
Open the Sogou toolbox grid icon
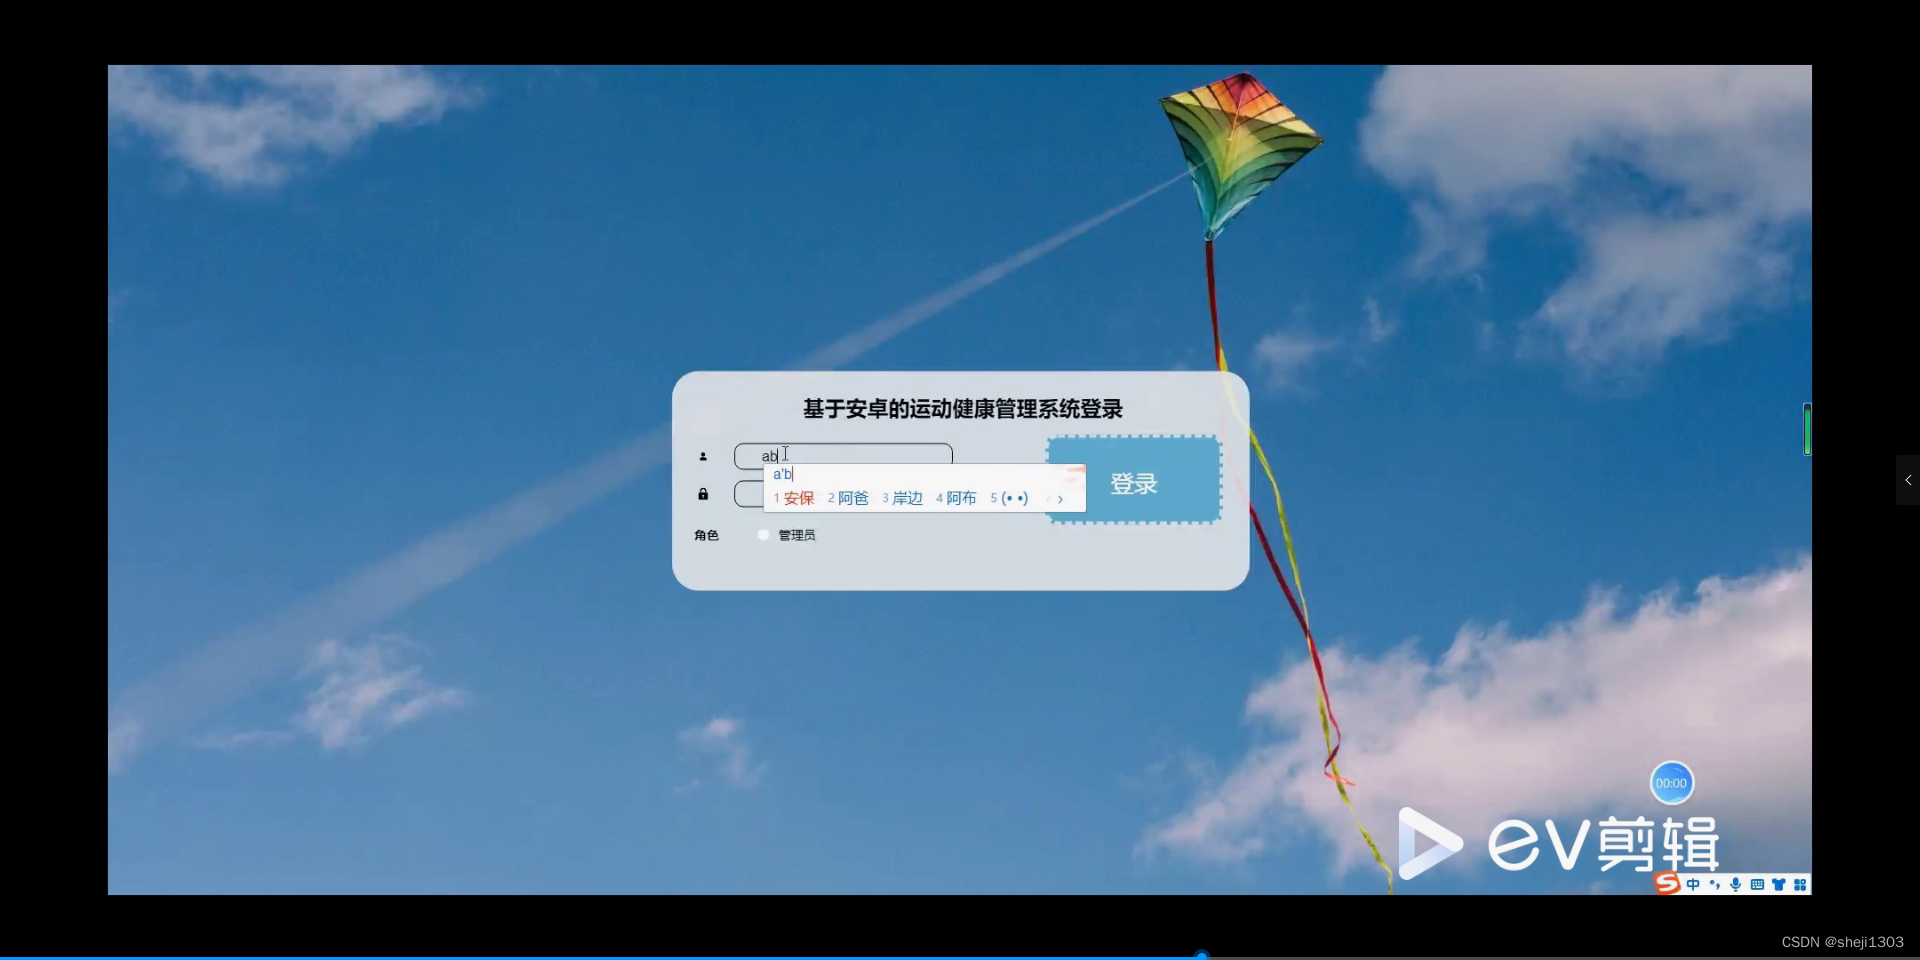(x=1800, y=884)
